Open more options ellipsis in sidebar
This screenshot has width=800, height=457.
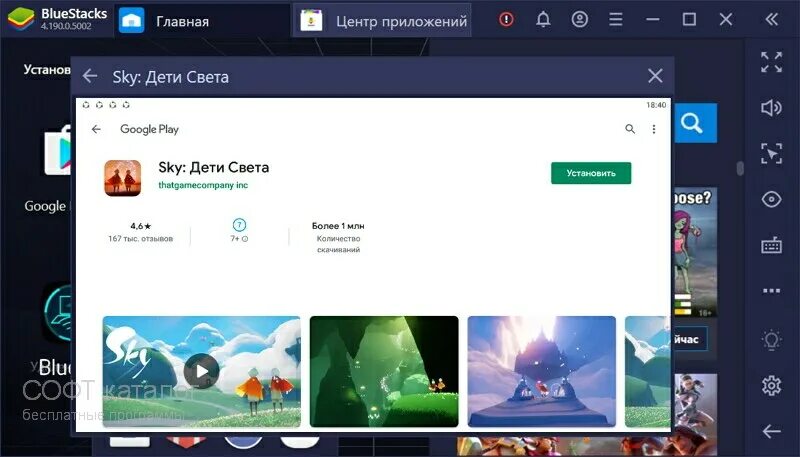pyautogui.click(x=771, y=291)
